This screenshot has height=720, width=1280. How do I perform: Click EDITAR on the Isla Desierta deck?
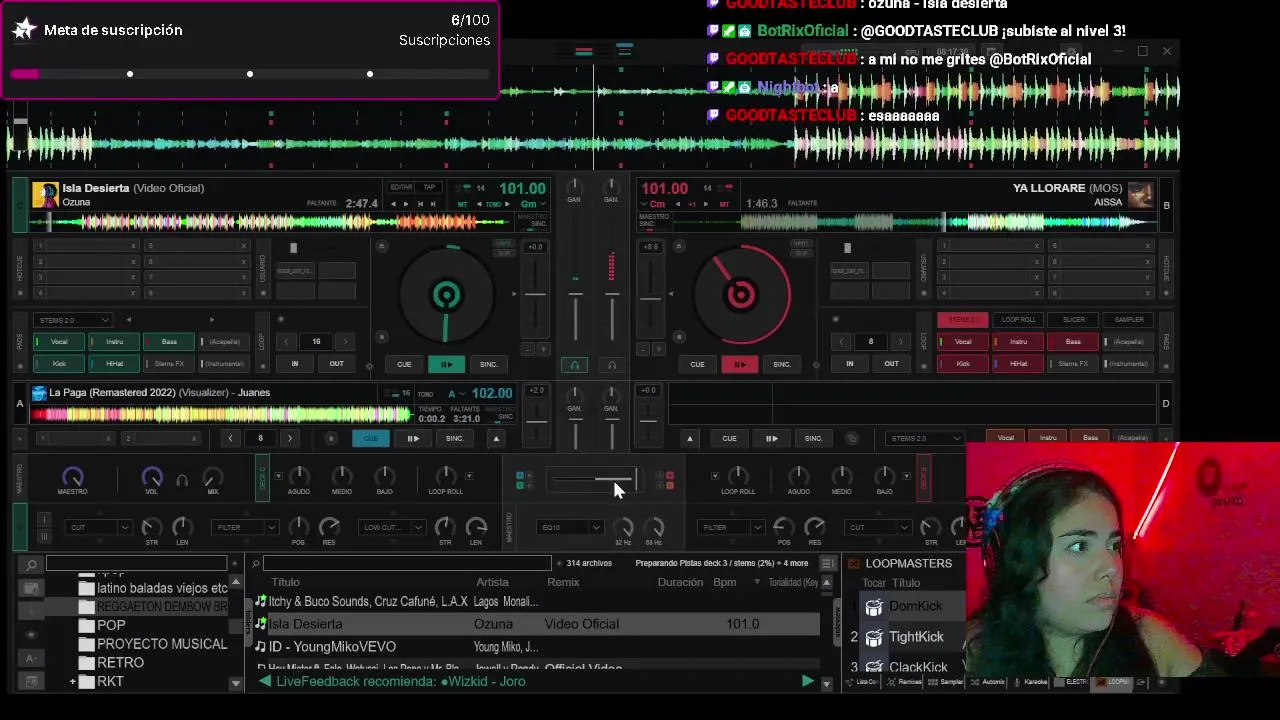(x=401, y=187)
